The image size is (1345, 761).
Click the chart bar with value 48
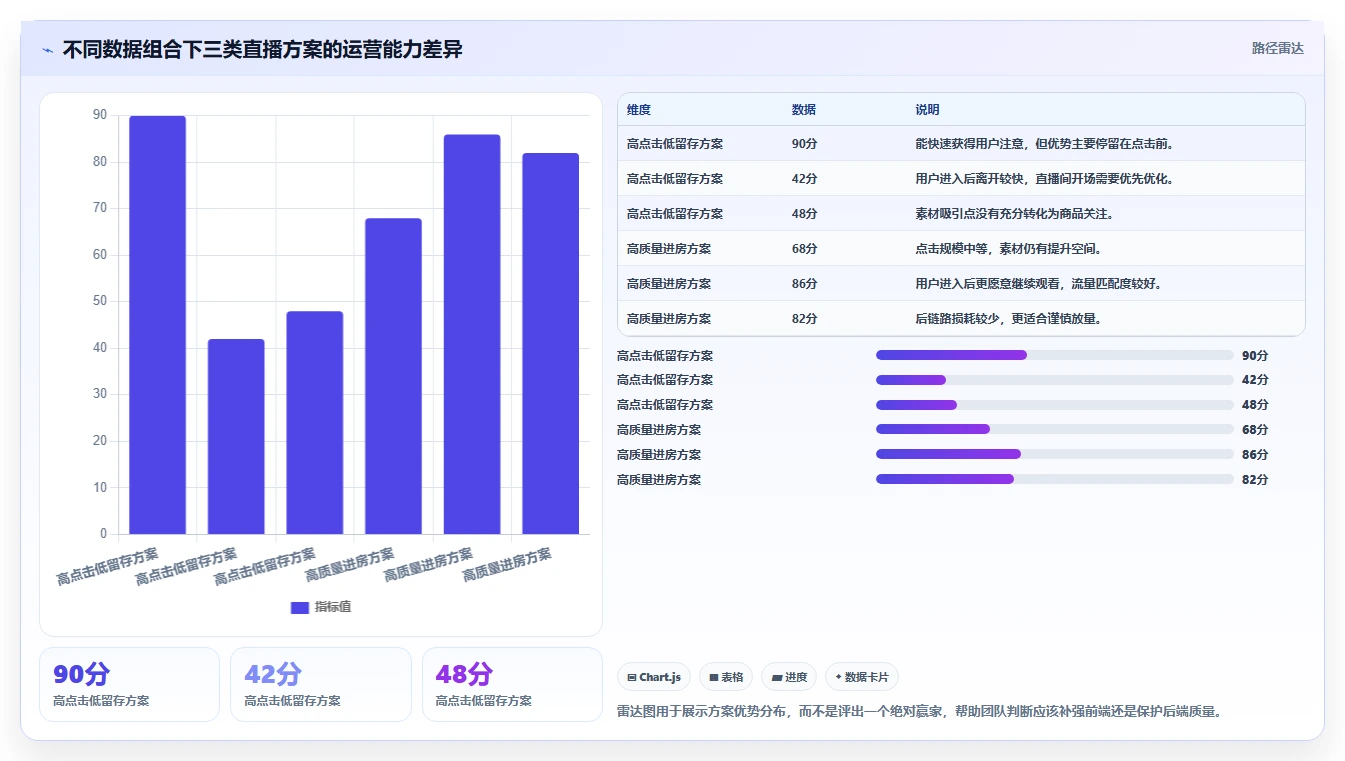[x=315, y=422]
